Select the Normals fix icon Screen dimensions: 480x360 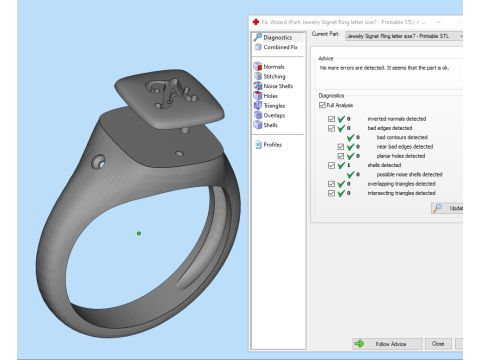click(258, 66)
